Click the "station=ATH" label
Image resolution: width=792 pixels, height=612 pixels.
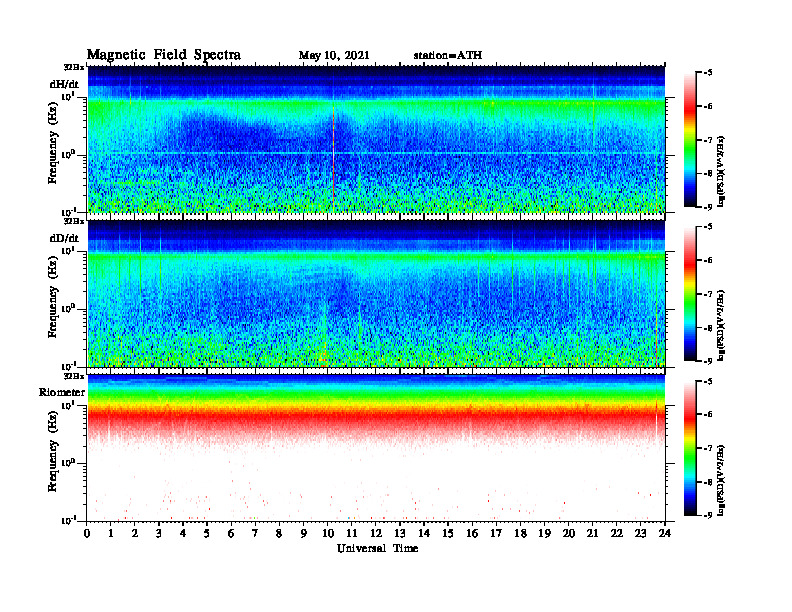[448, 56]
